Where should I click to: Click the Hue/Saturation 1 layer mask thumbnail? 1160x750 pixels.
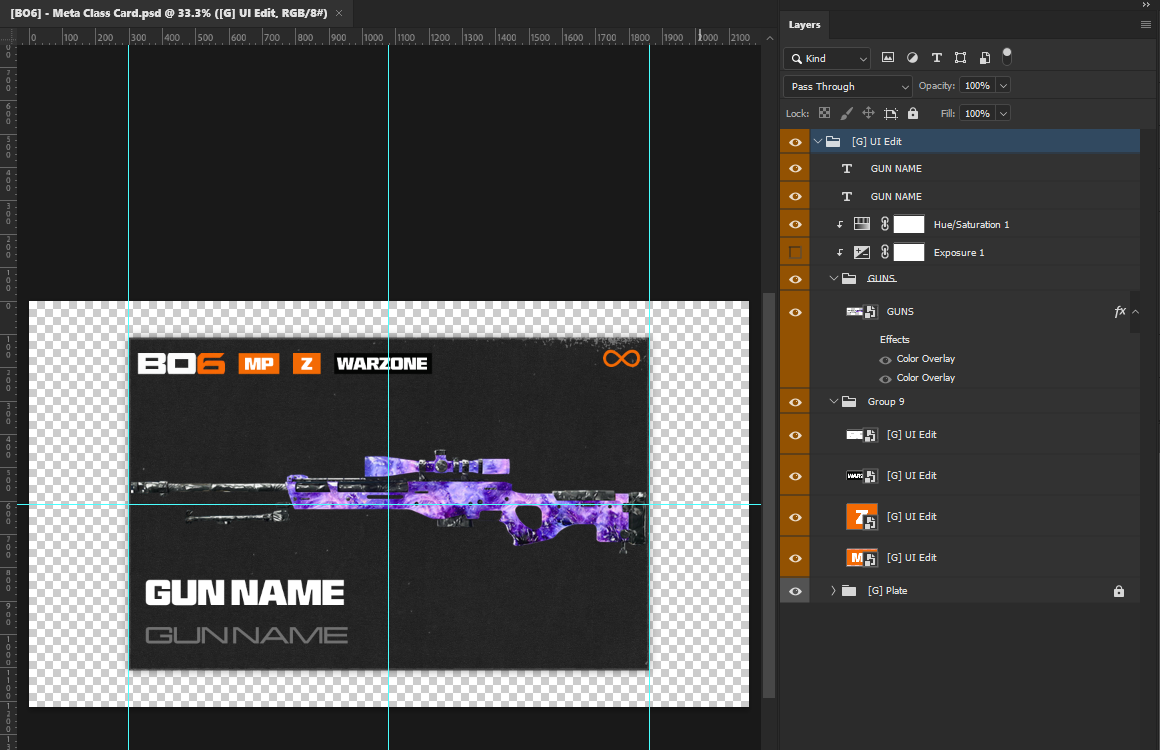tap(908, 225)
